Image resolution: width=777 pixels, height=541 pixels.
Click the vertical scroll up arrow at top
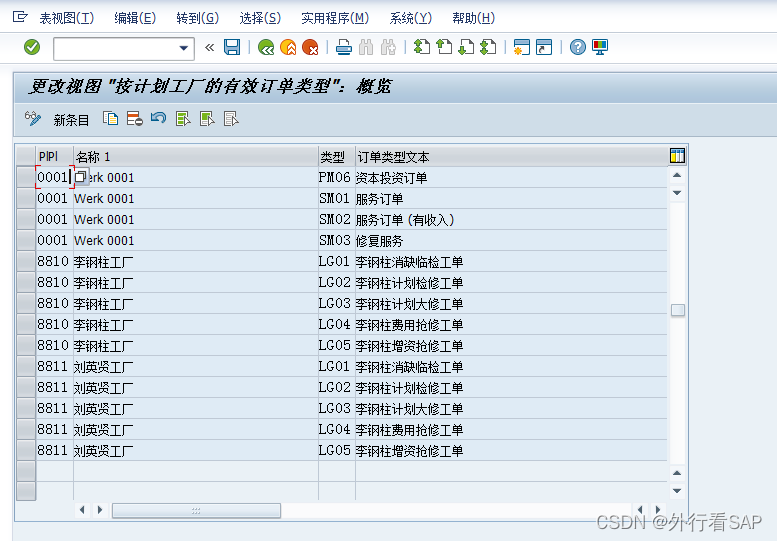[677, 175]
